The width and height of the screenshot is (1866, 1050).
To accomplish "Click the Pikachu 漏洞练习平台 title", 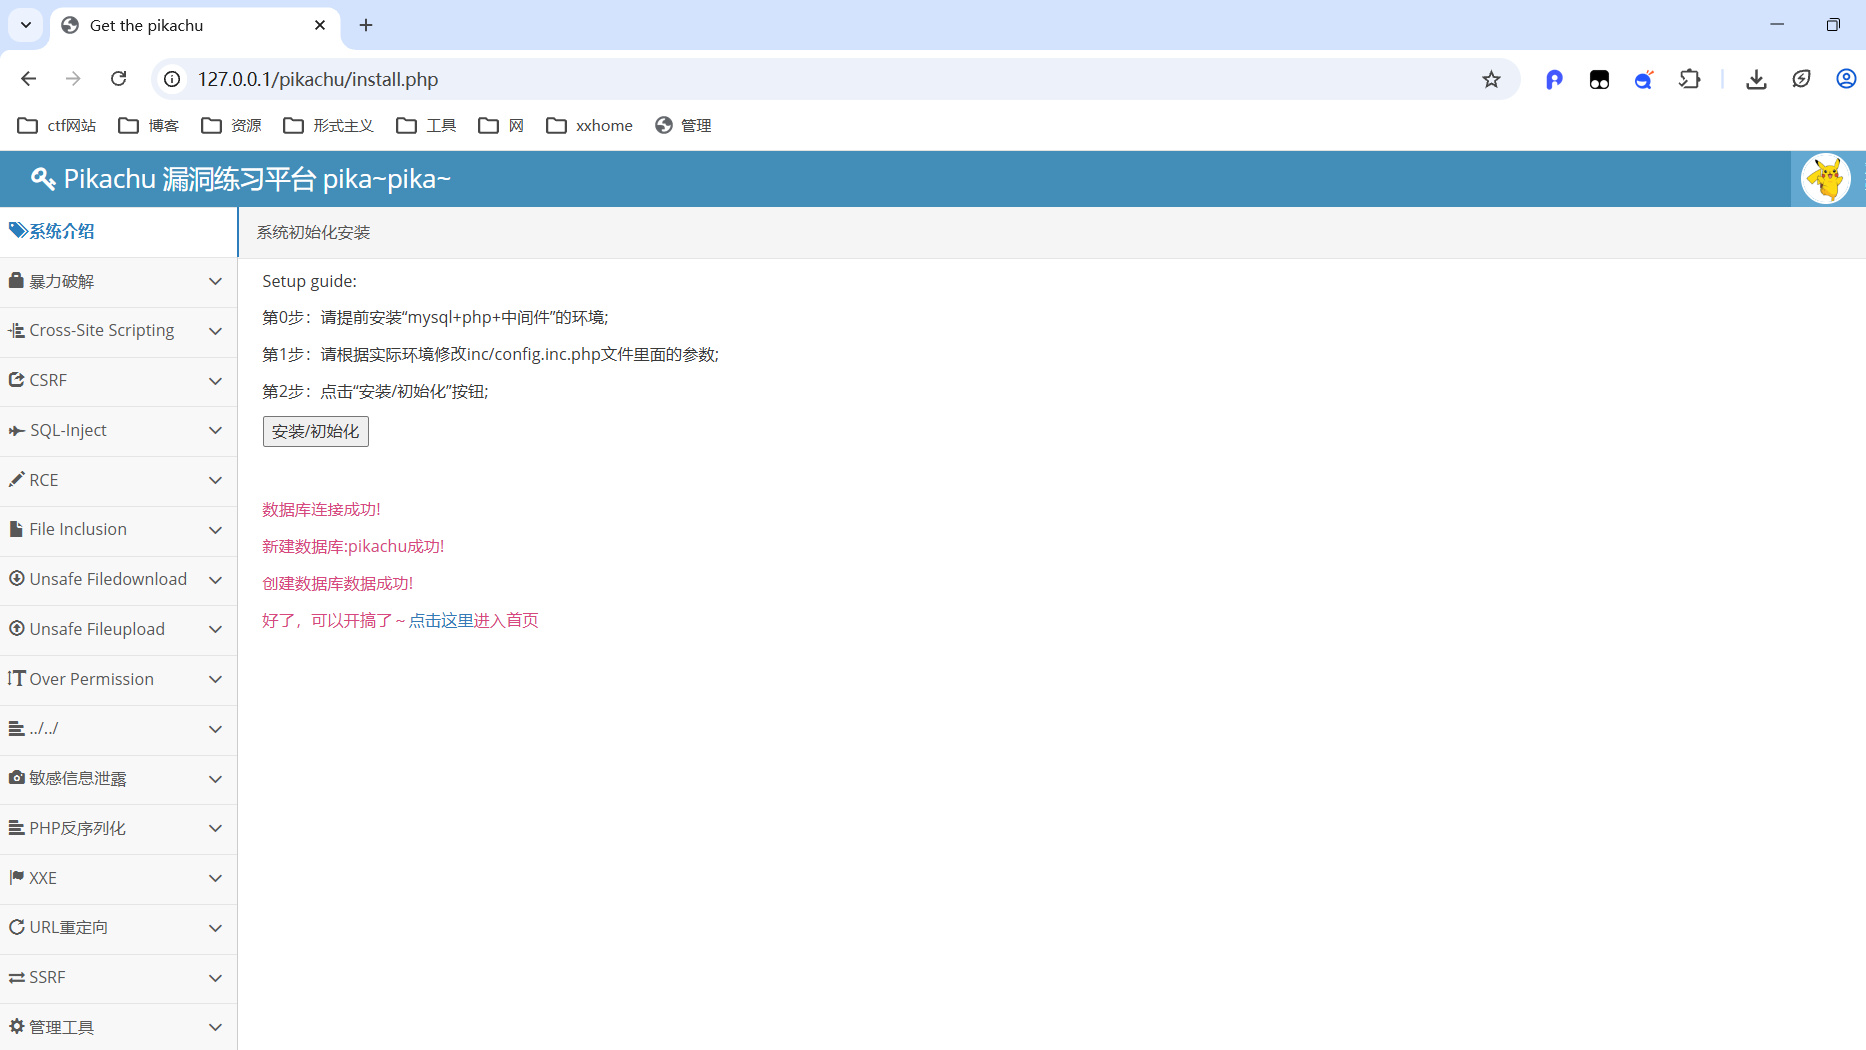I will (x=257, y=179).
